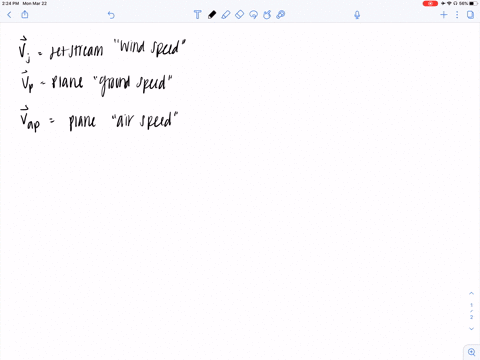
Task: Tap handwritten text "ground speed"
Action: 133,84
